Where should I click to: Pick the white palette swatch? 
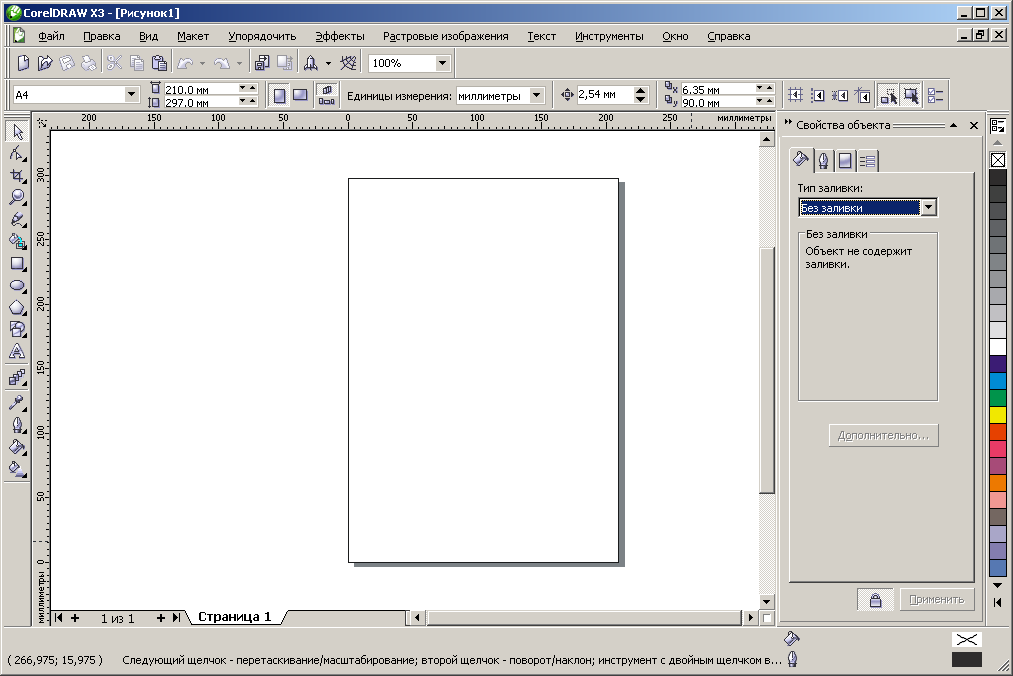997,347
